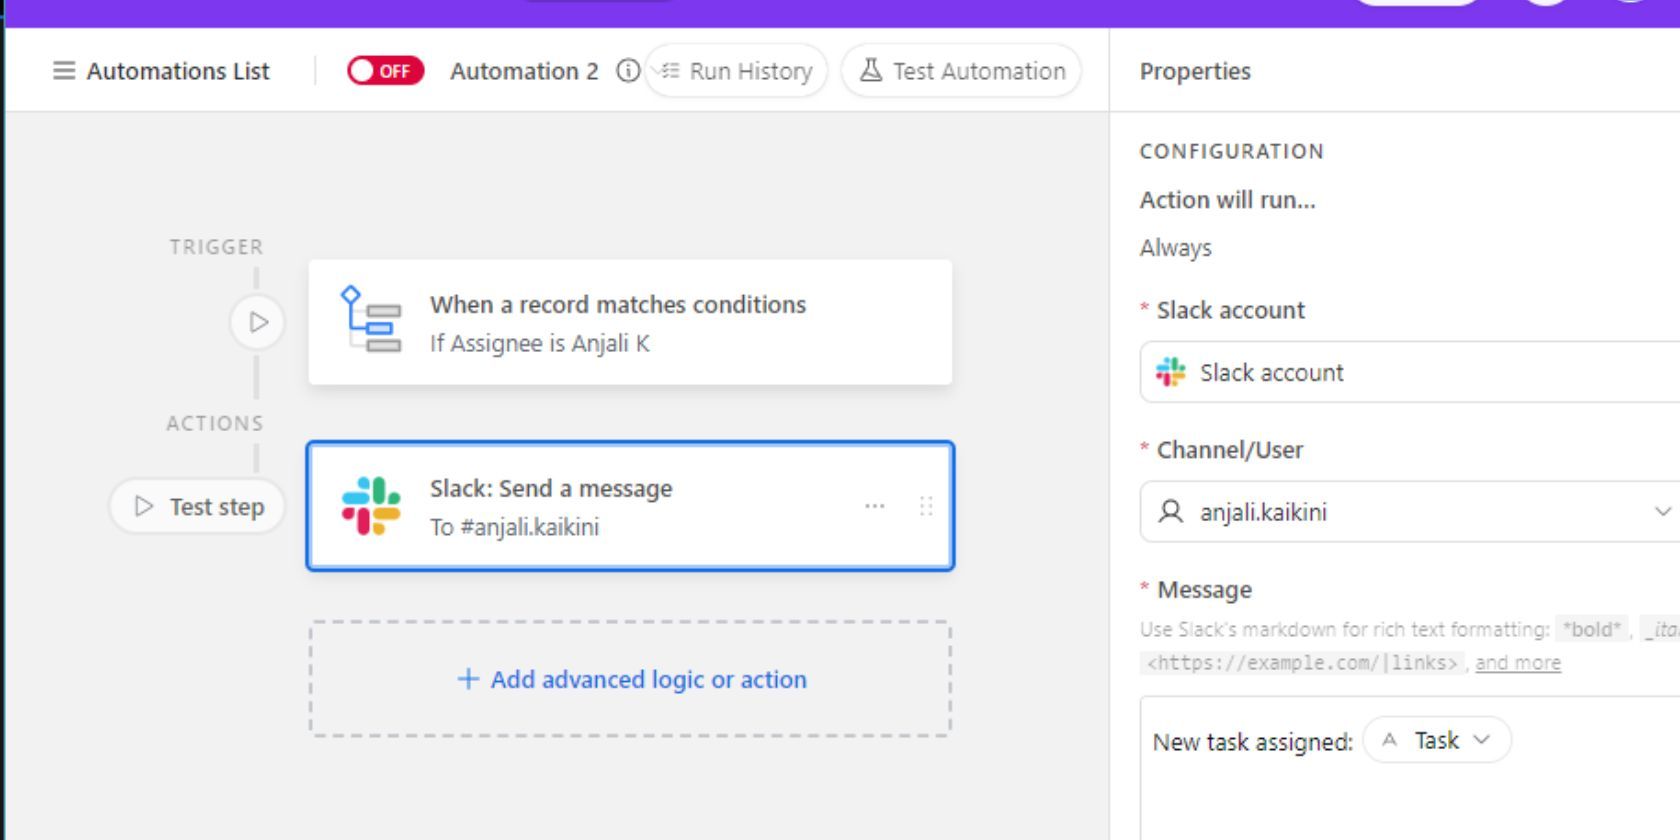Click the hamburger icon next to Automations List
The image size is (1680, 840).
63,70
